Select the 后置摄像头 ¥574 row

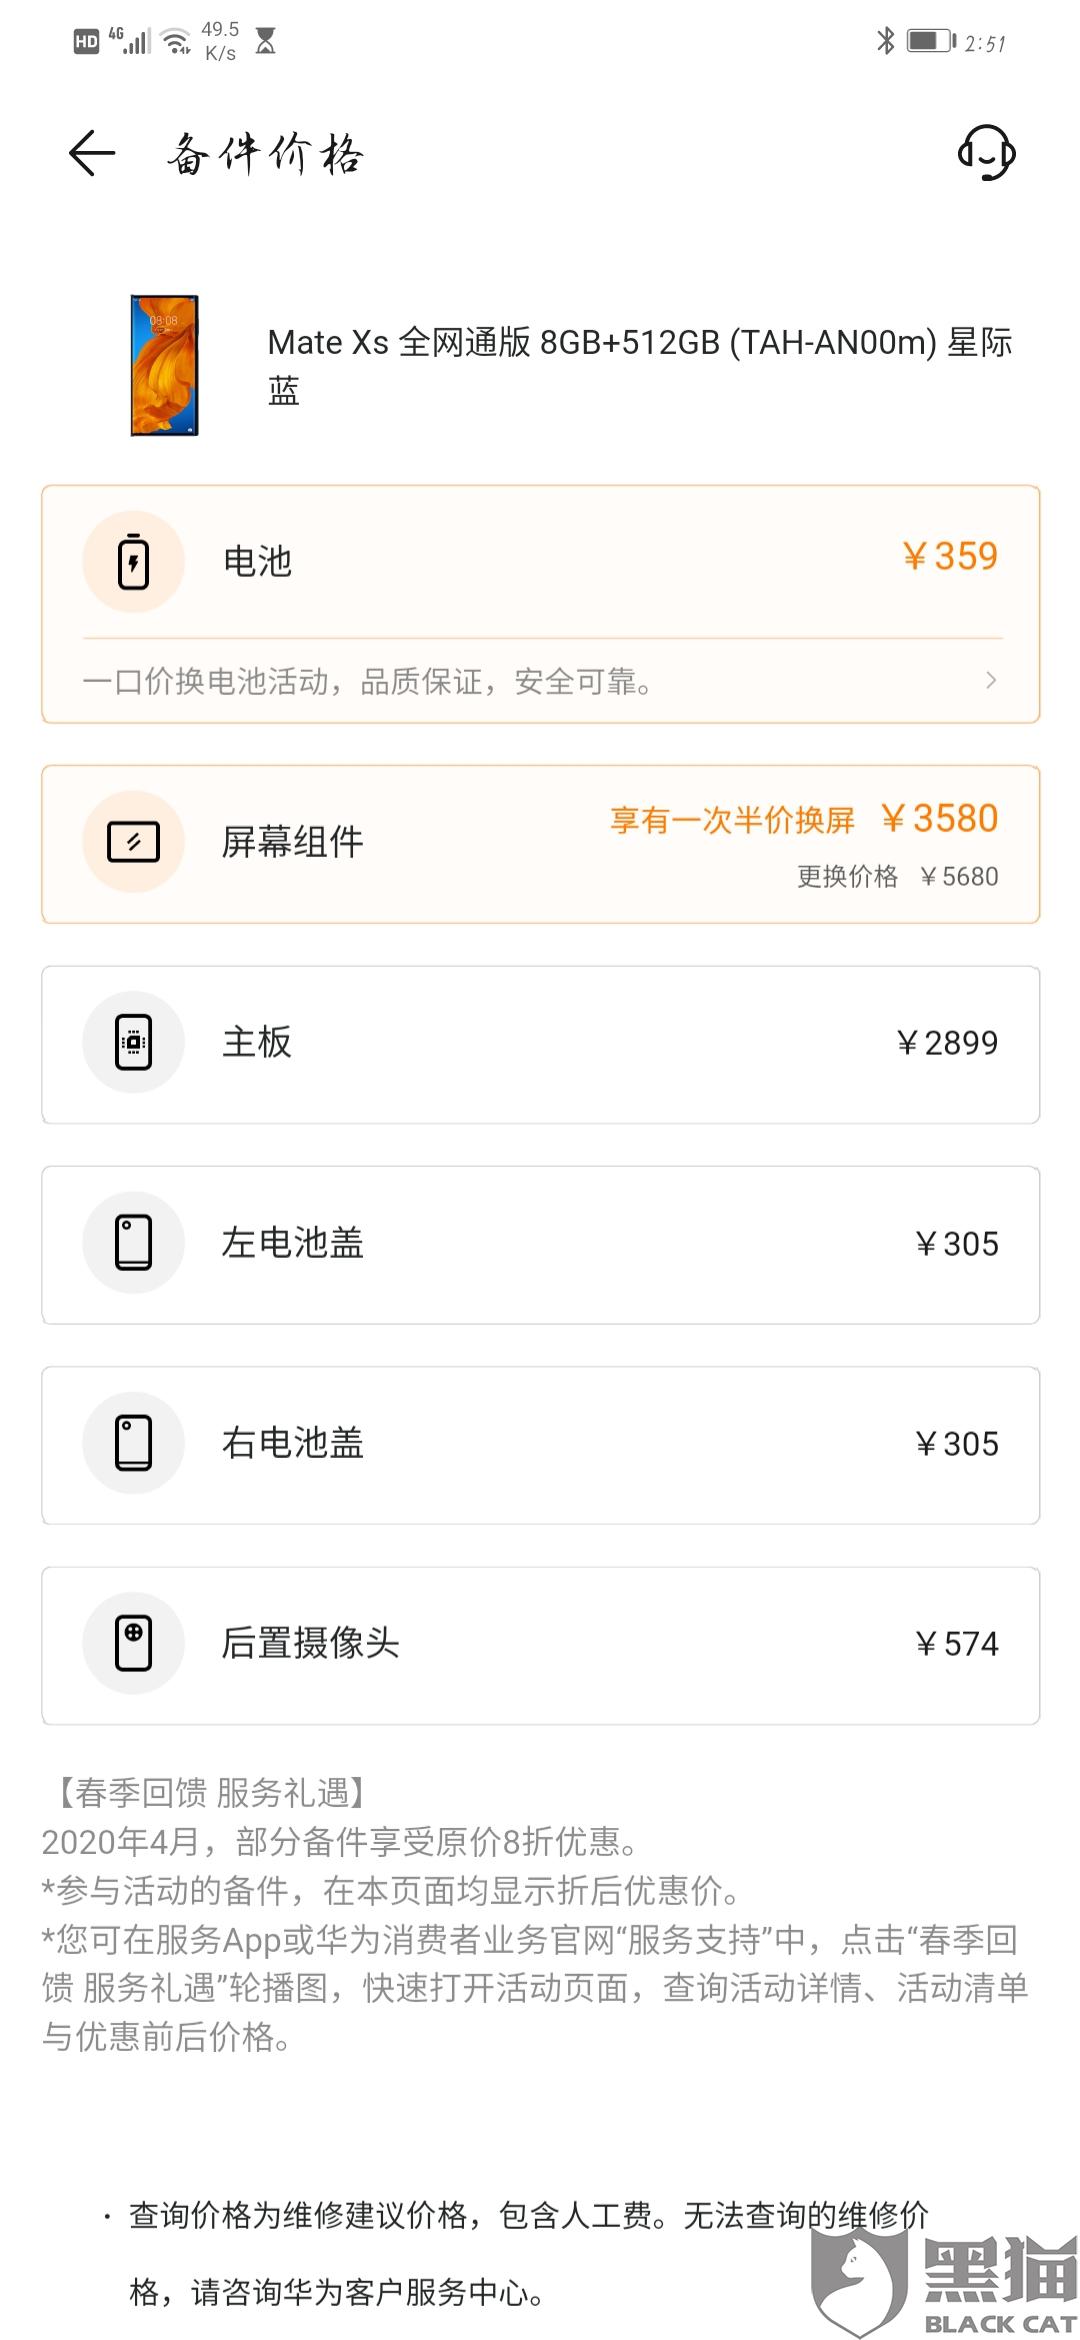coord(540,1645)
